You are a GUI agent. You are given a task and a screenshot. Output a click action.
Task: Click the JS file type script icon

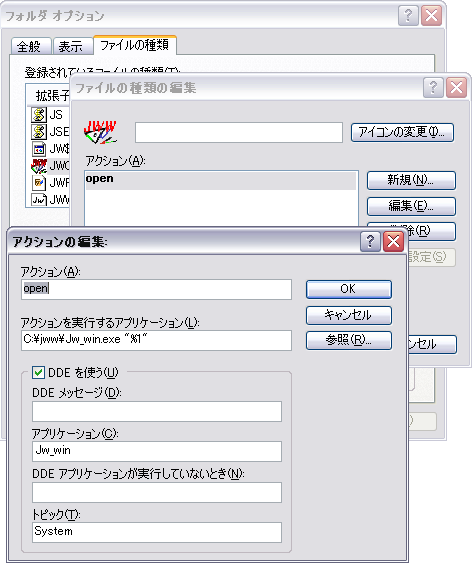[39, 115]
